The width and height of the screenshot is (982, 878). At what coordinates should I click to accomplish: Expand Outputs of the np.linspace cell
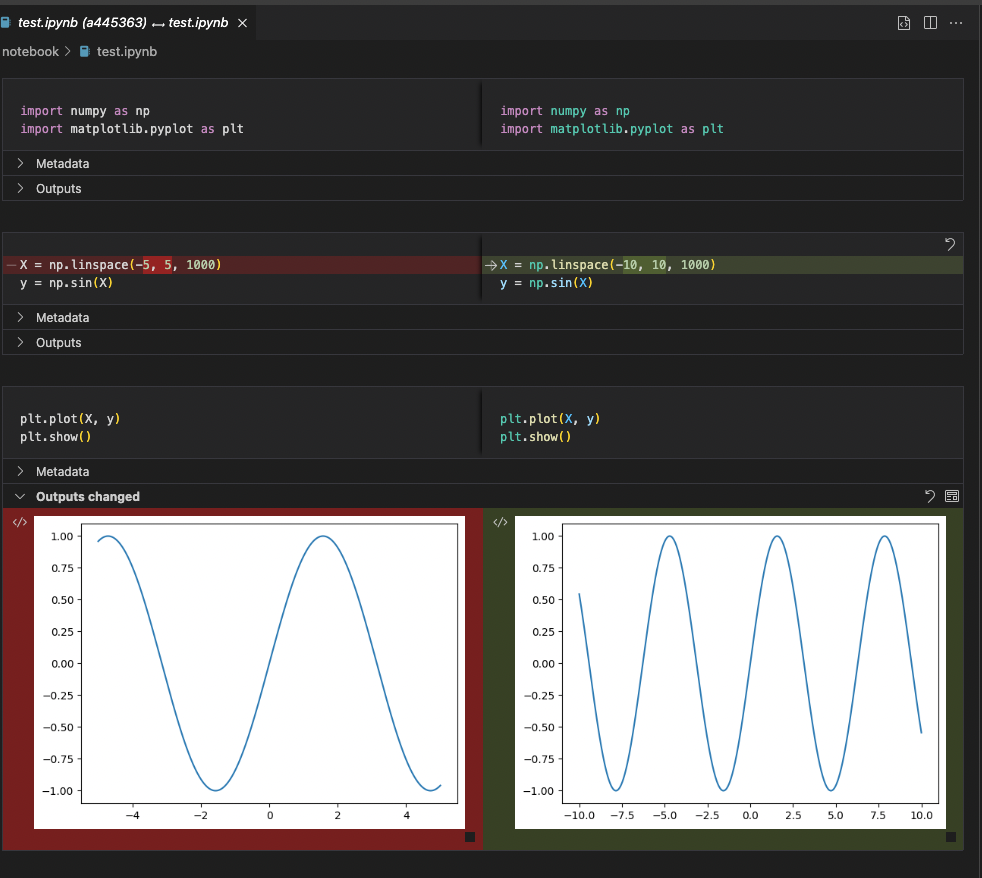pos(56,342)
